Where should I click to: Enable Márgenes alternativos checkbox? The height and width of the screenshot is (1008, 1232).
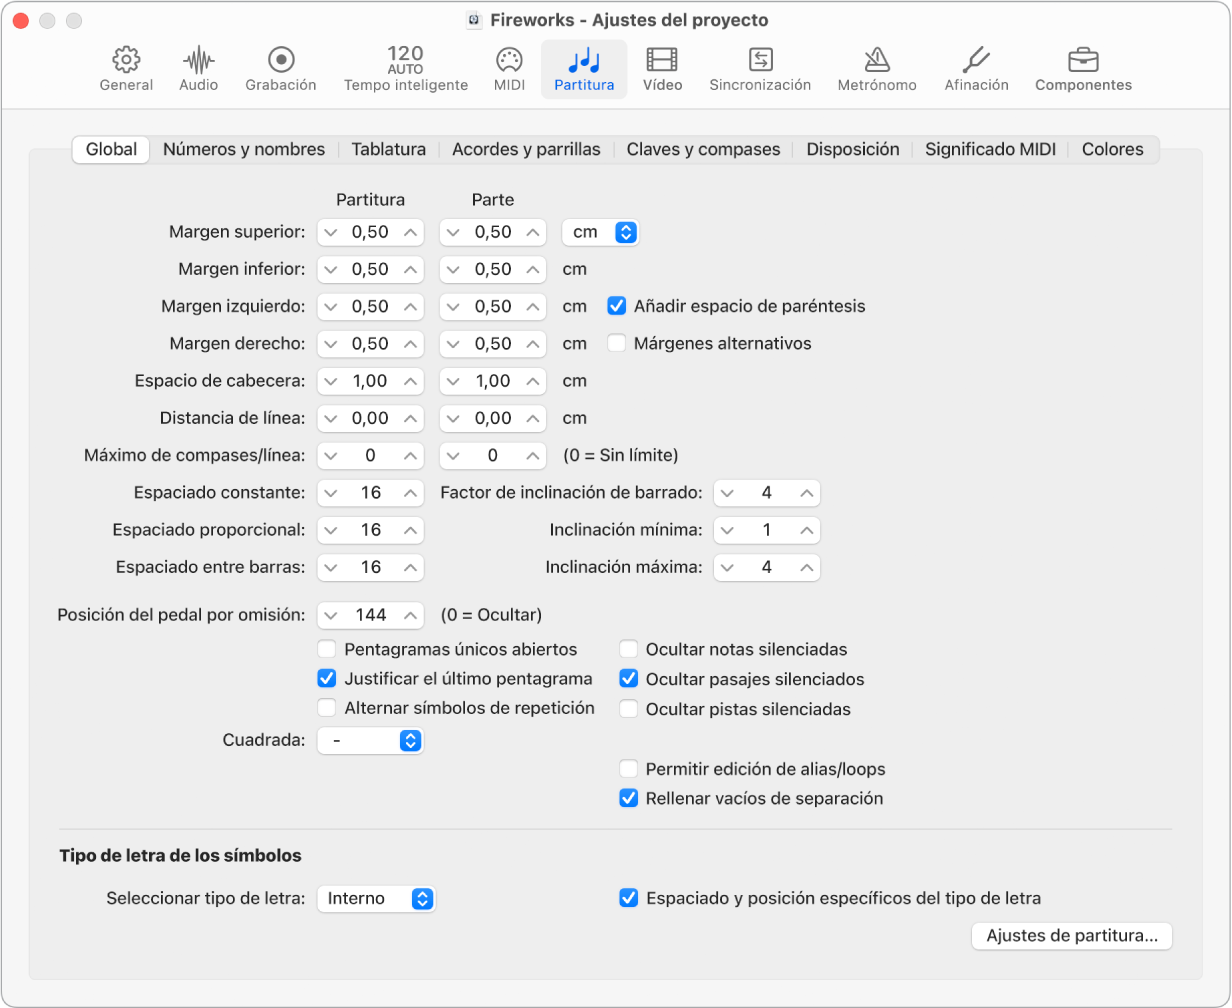pos(617,343)
